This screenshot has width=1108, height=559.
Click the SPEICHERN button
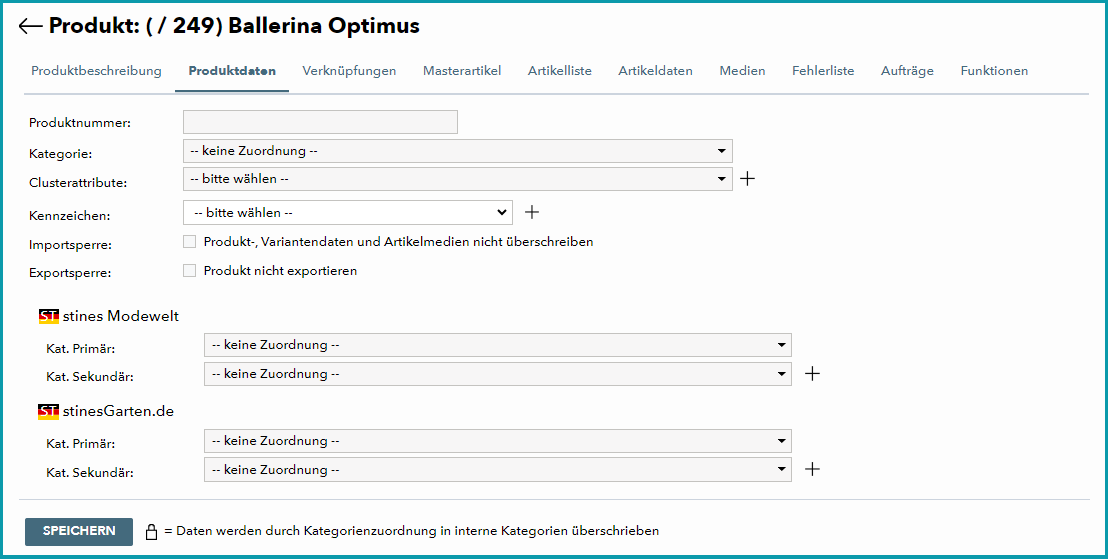tap(79, 531)
